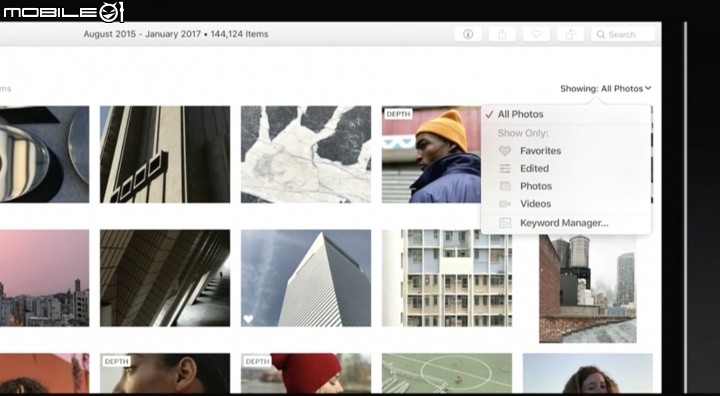The width and height of the screenshot is (720, 396).
Task: Open the tiled staircase architecture photo
Action: click(x=165, y=278)
